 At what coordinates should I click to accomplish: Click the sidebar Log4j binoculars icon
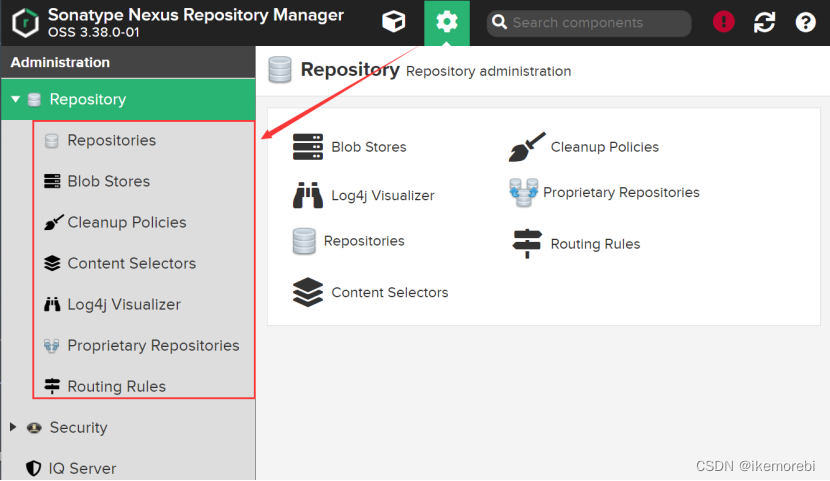click(52, 304)
